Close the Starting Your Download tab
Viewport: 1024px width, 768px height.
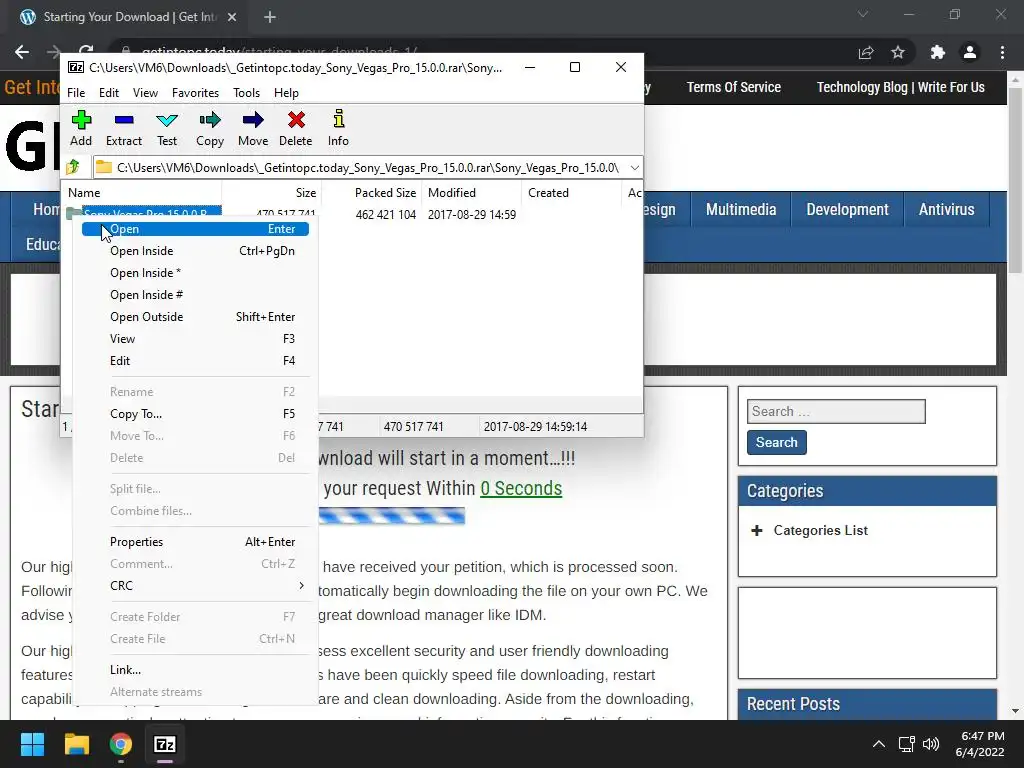click(x=232, y=17)
